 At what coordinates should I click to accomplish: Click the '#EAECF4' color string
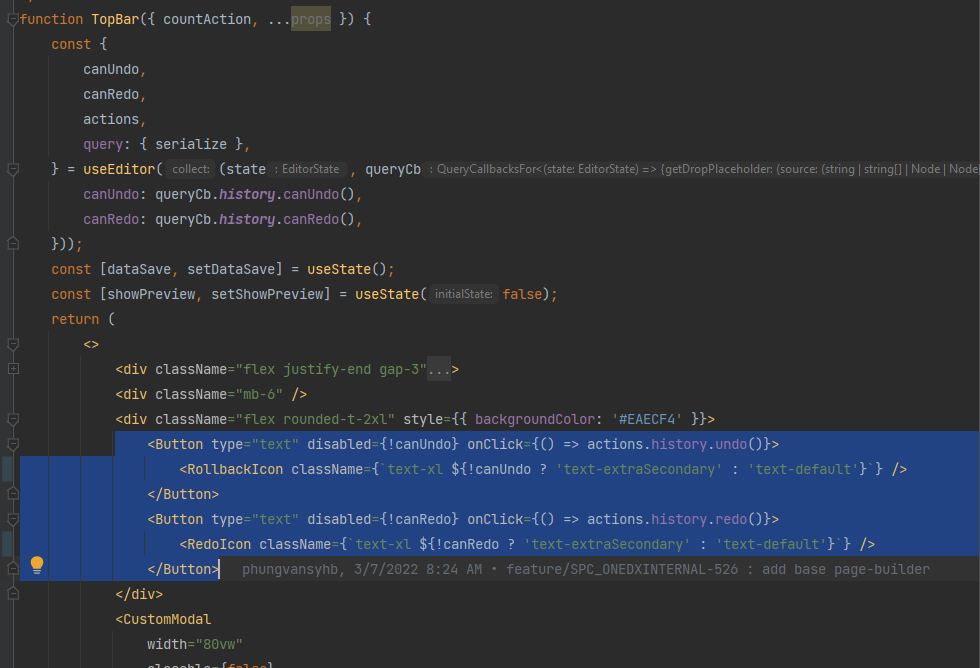[647, 419]
